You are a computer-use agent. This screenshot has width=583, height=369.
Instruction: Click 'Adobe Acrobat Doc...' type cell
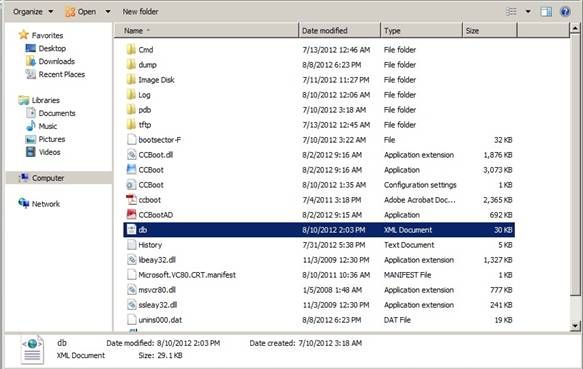click(x=419, y=200)
